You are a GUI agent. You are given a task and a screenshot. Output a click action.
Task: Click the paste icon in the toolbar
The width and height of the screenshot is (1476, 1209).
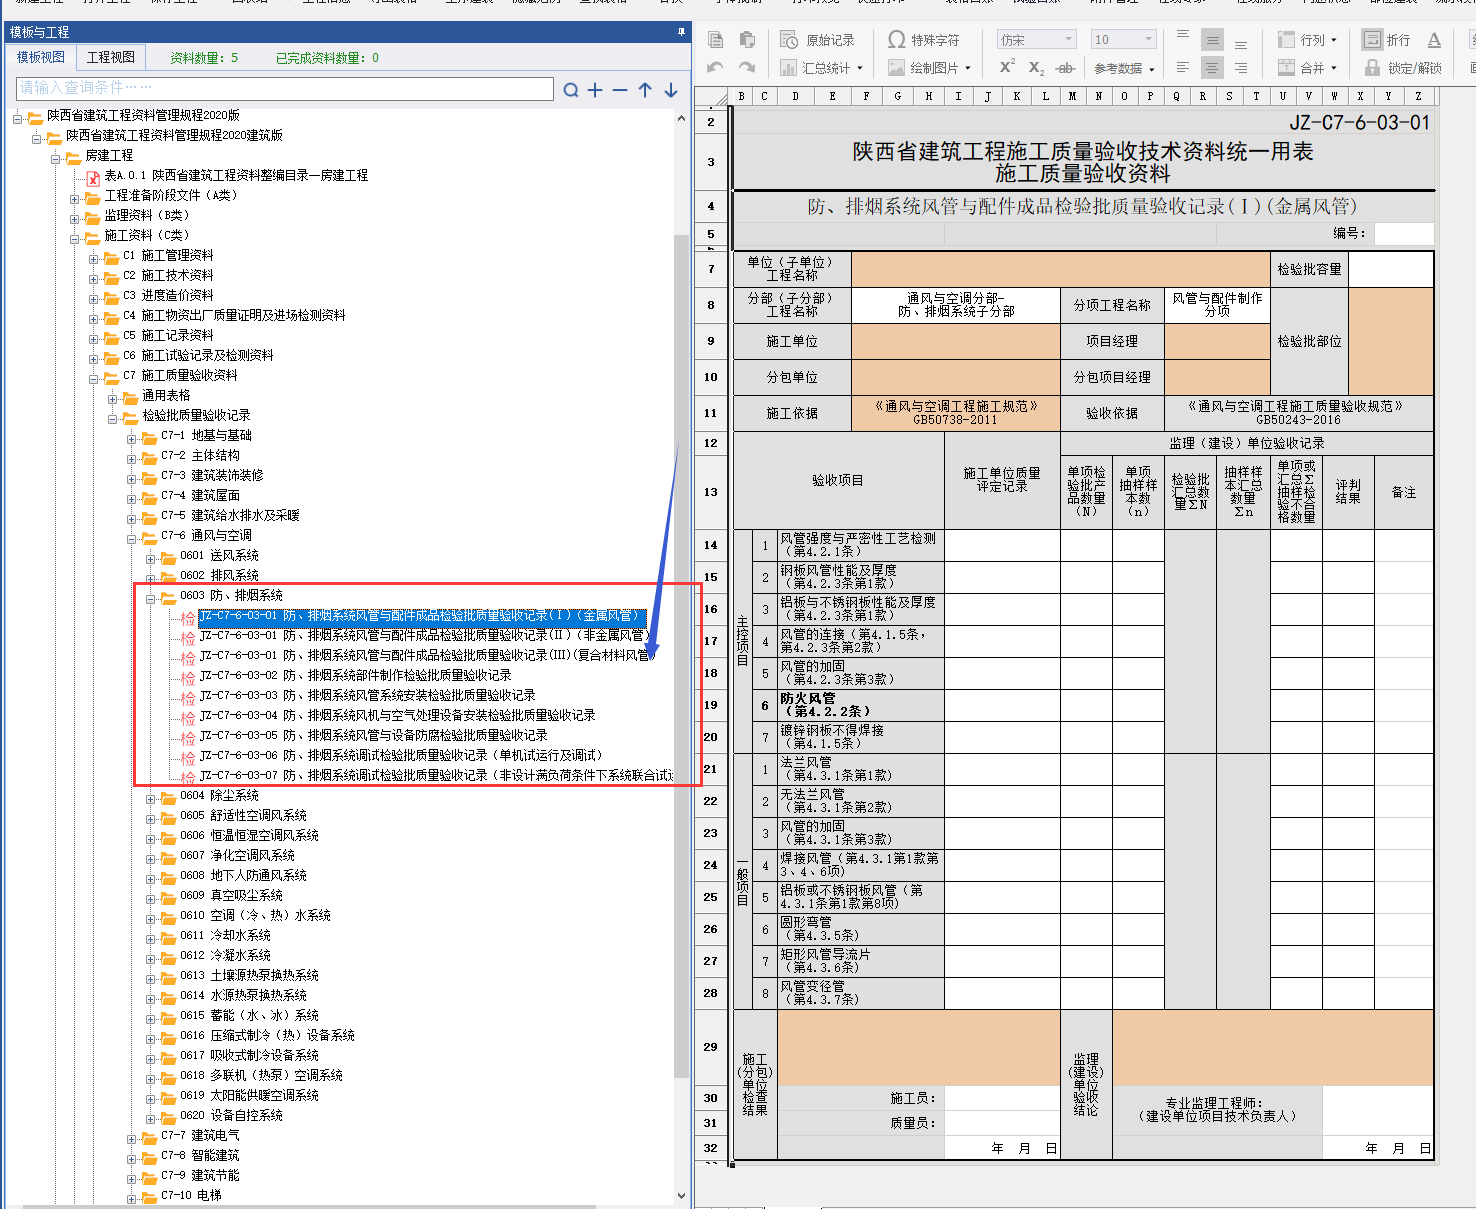coord(747,40)
